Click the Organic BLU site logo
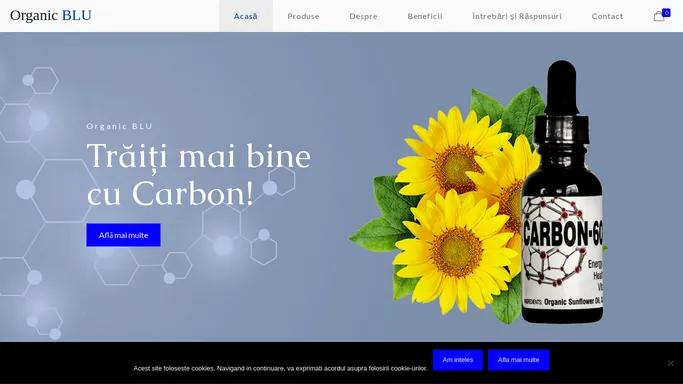Image resolution: width=683 pixels, height=384 pixels. pos(51,15)
